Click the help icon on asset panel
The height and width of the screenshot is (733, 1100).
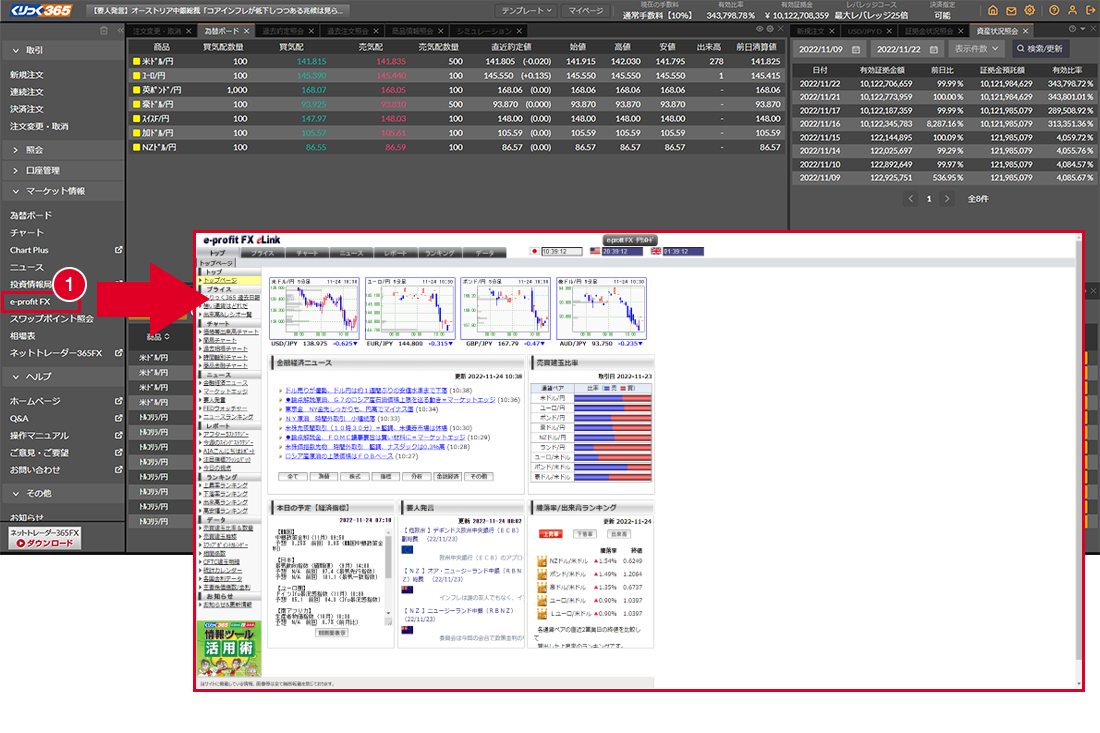[1072, 29]
